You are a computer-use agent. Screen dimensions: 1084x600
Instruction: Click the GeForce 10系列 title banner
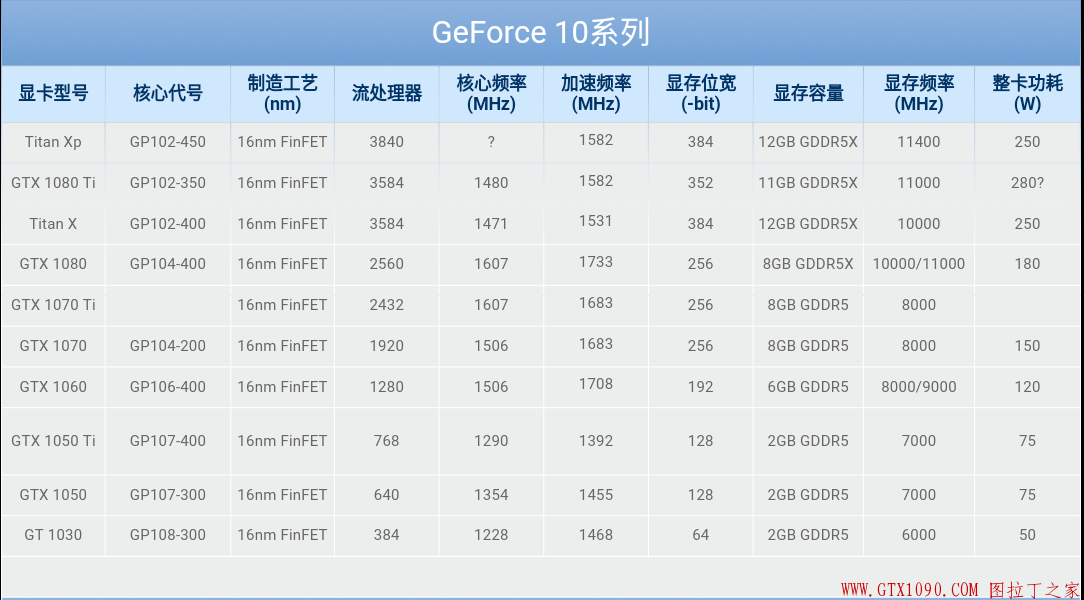[541, 33]
